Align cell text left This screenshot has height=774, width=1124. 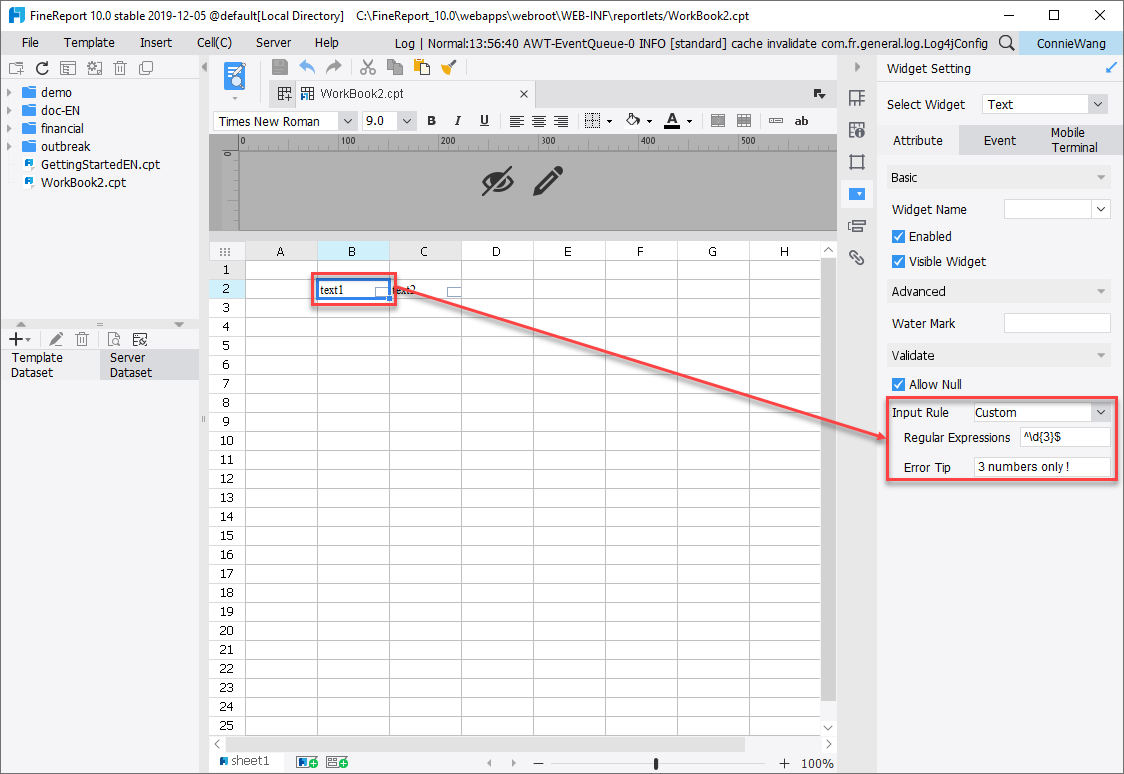(516, 120)
